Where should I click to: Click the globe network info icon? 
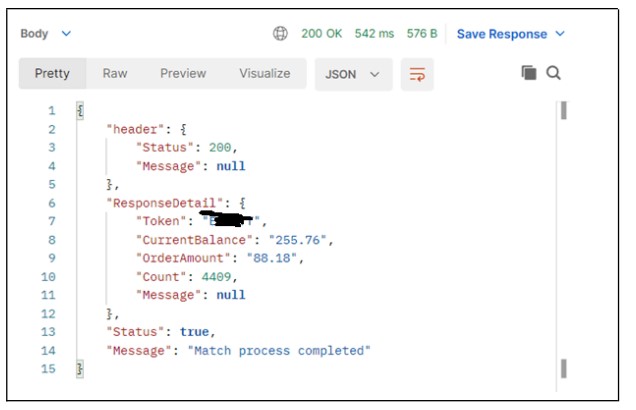click(281, 34)
